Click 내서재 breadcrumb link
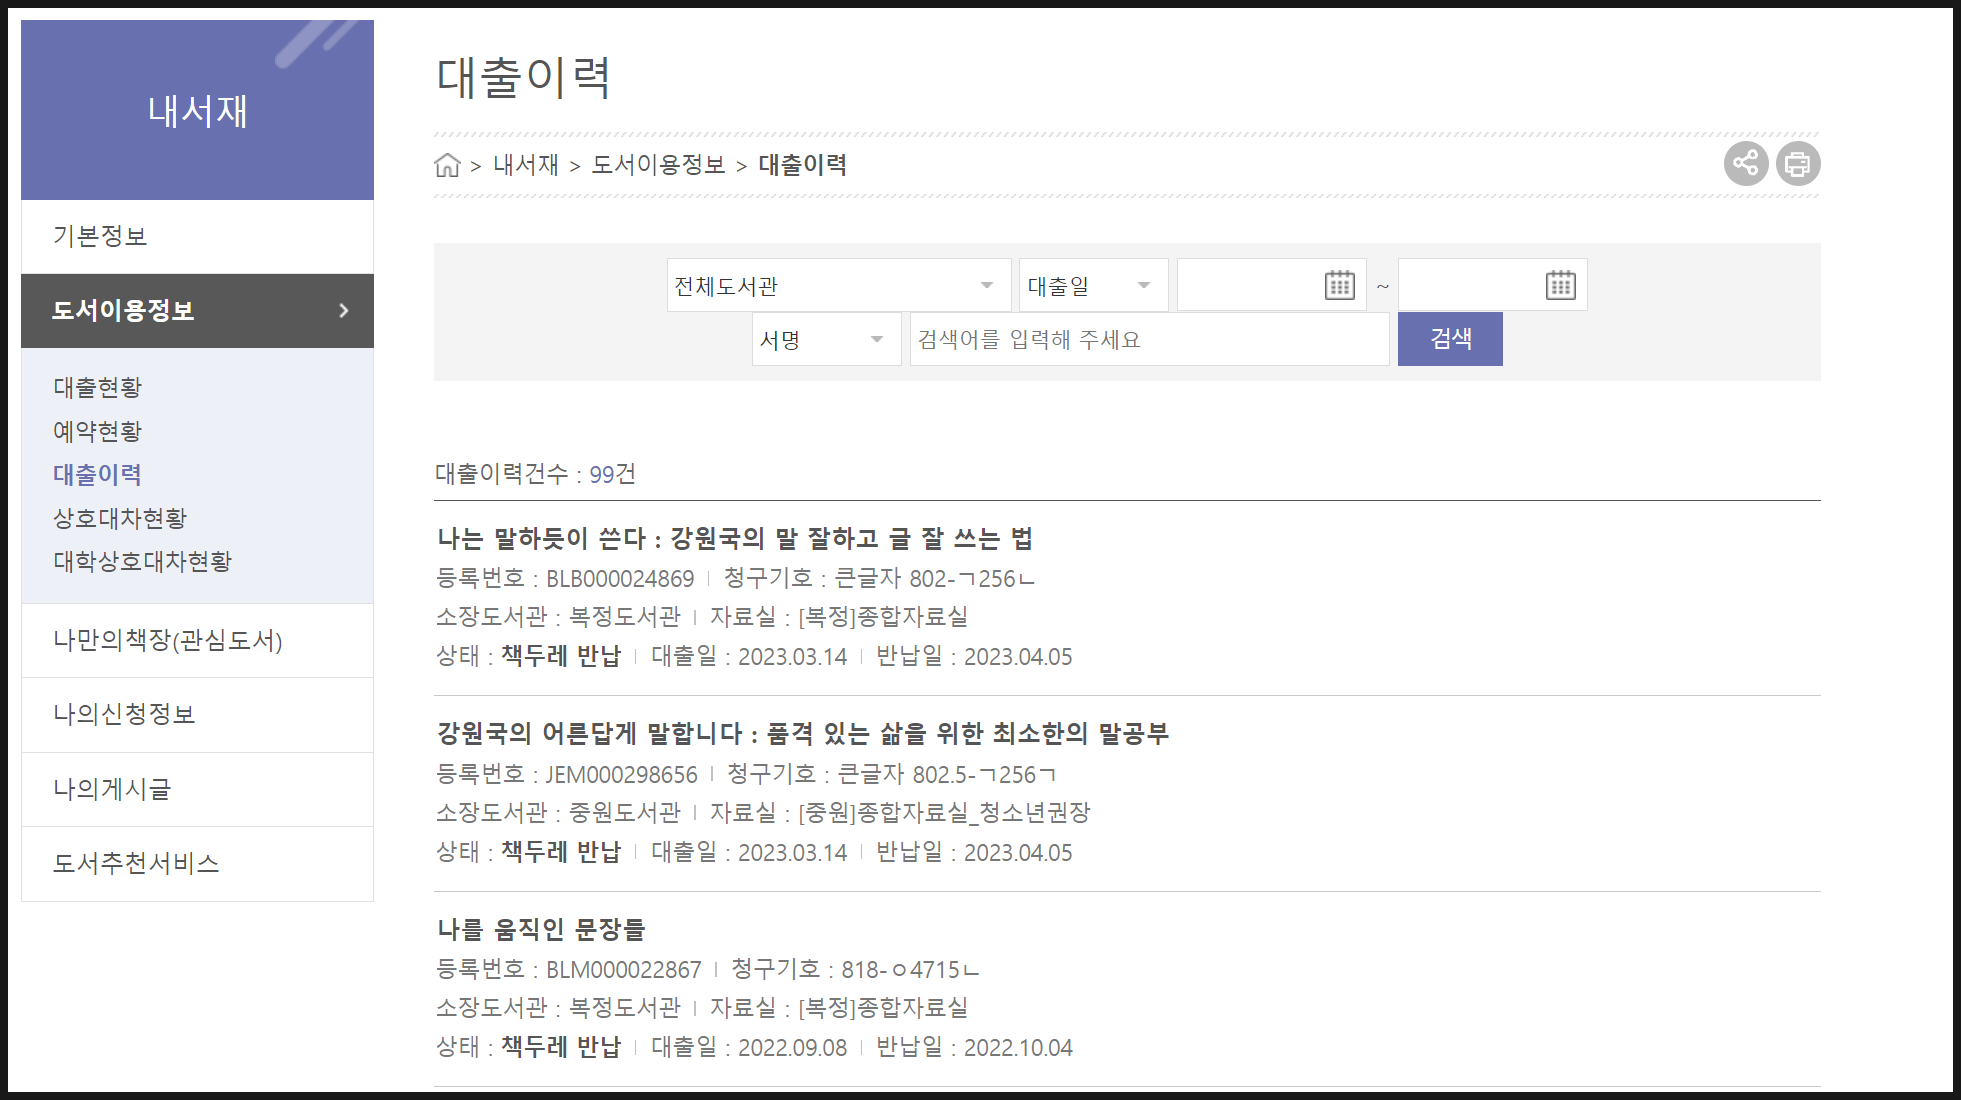Viewport: 1961px width, 1100px height. click(526, 165)
